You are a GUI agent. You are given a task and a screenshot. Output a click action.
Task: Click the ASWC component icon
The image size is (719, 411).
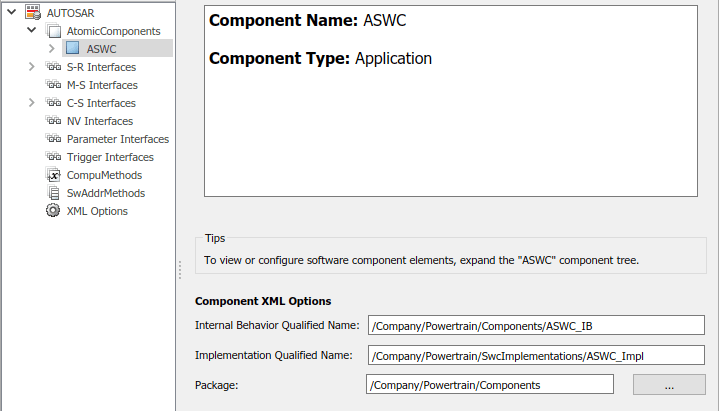pyautogui.click(x=72, y=48)
